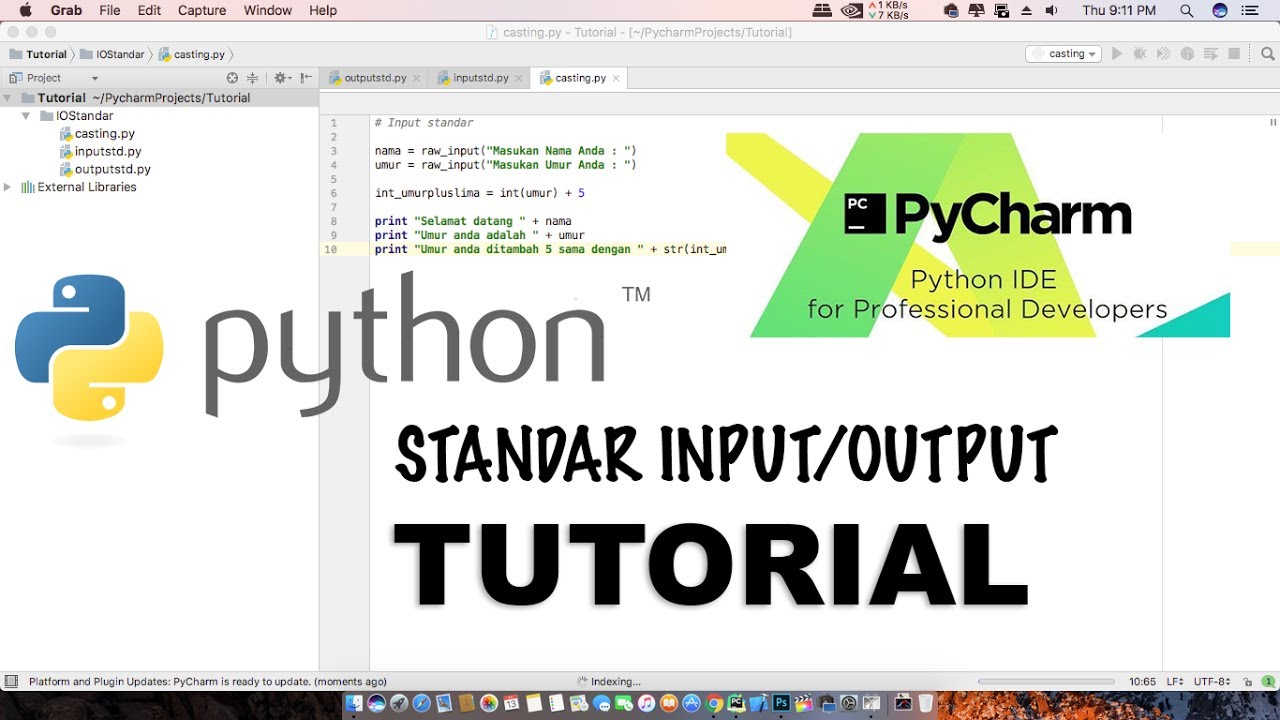Select outputstd.py in the project tree

tap(112, 169)
